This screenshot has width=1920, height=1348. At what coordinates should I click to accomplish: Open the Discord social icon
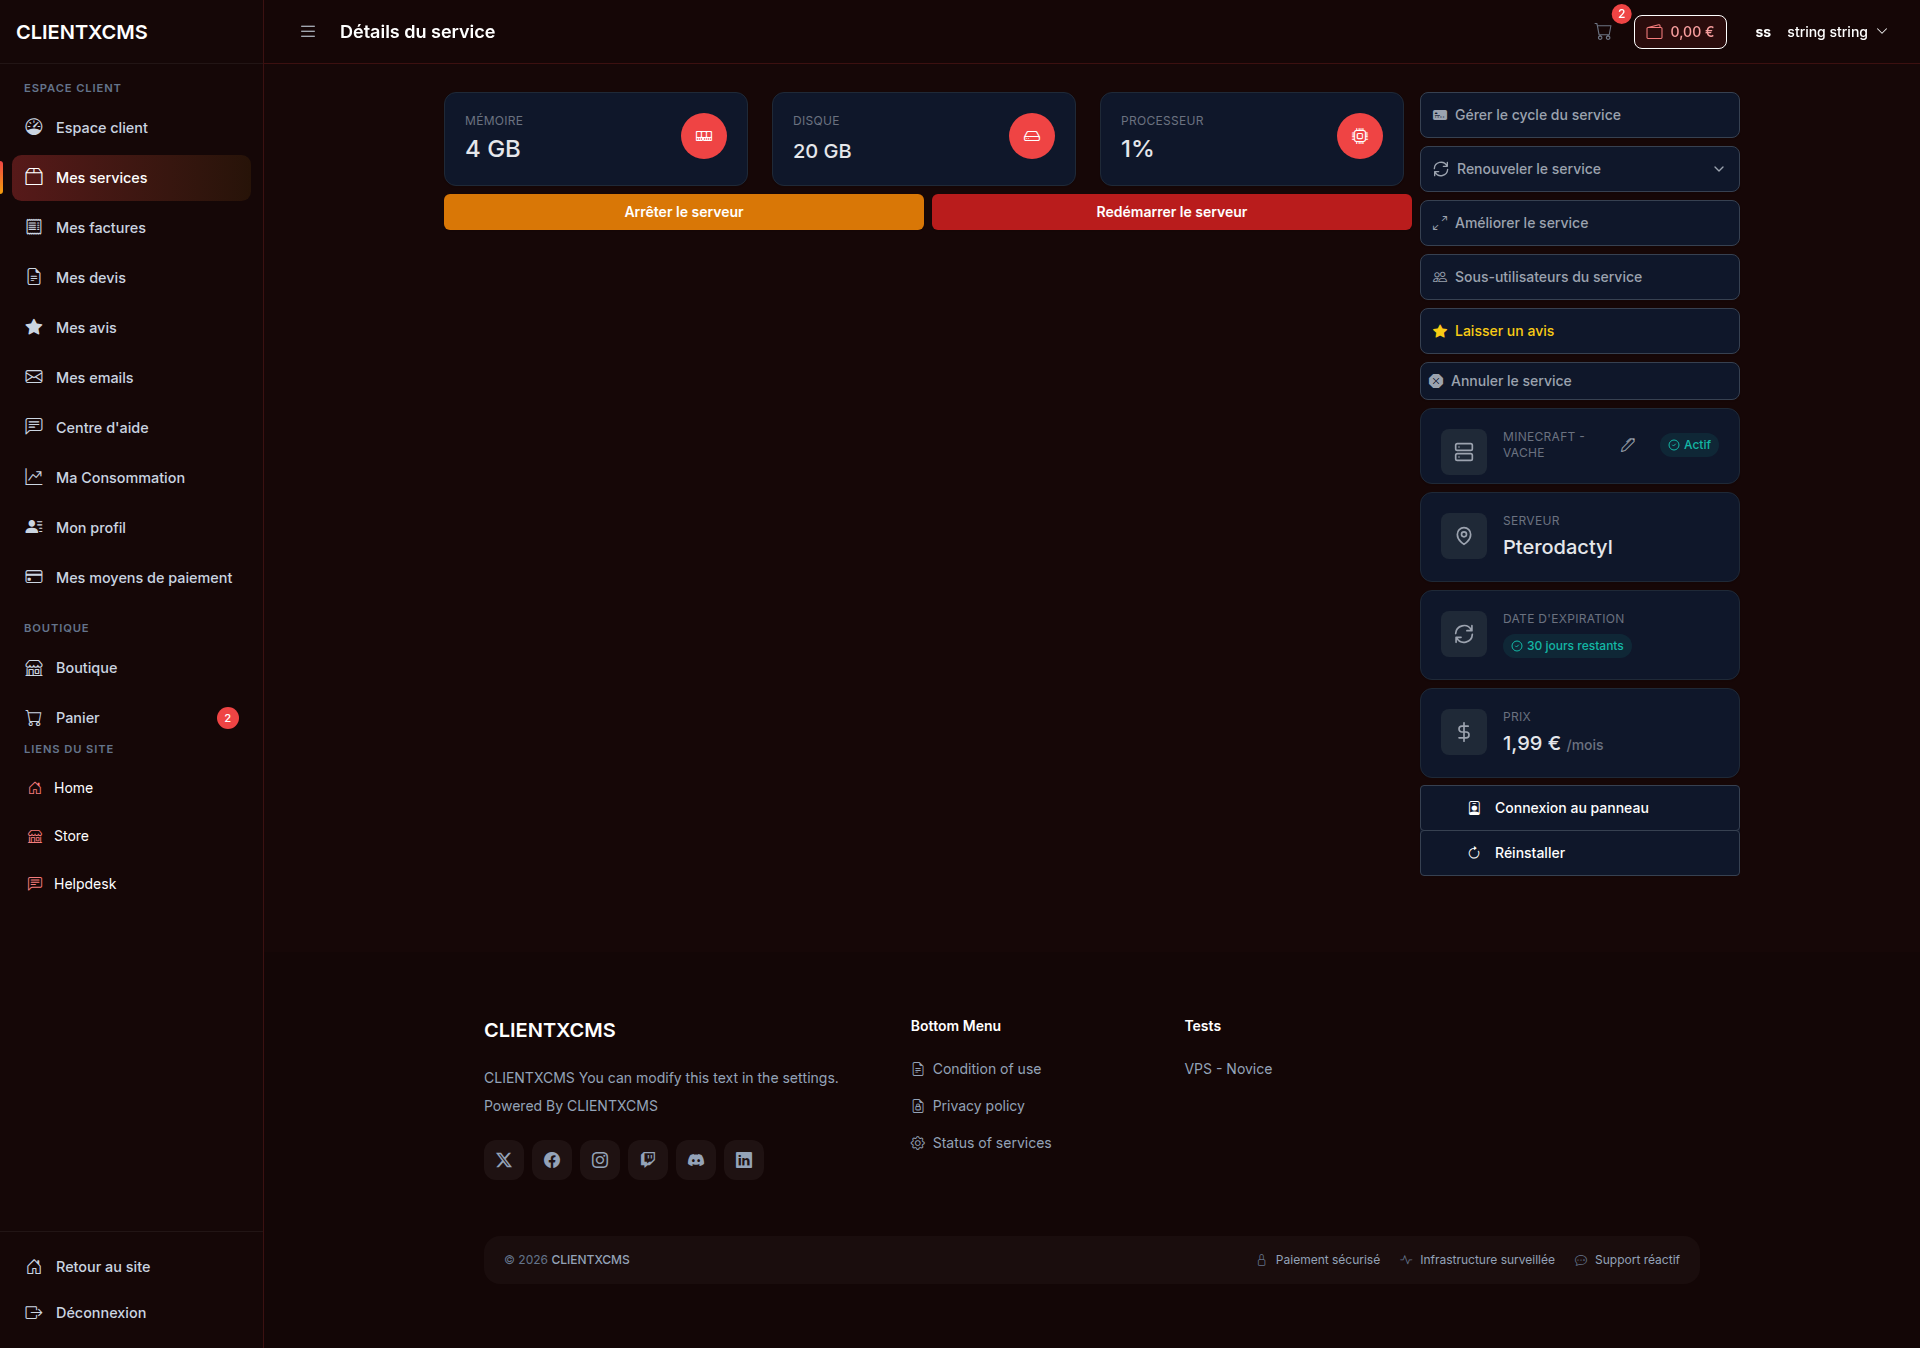click(x=696, y=1160)
